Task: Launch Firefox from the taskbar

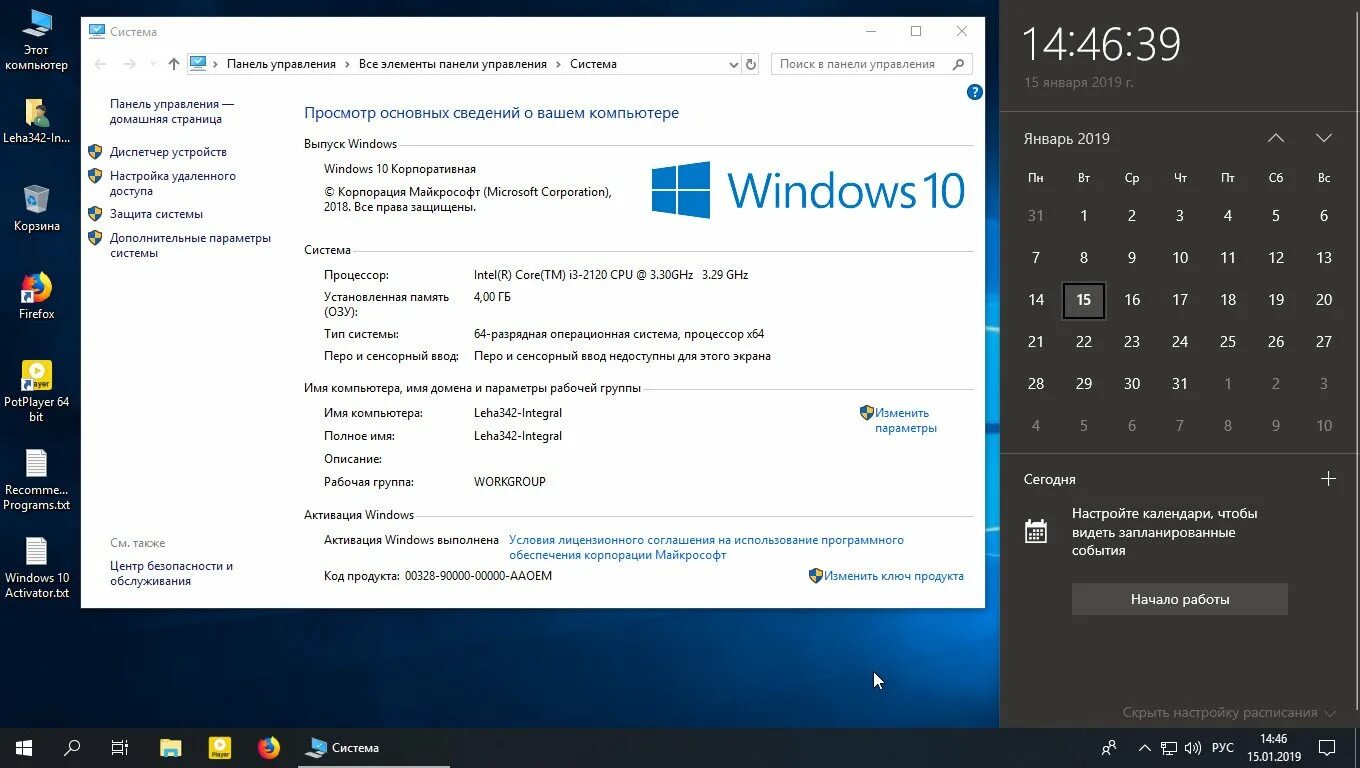Action: point(269,748)
